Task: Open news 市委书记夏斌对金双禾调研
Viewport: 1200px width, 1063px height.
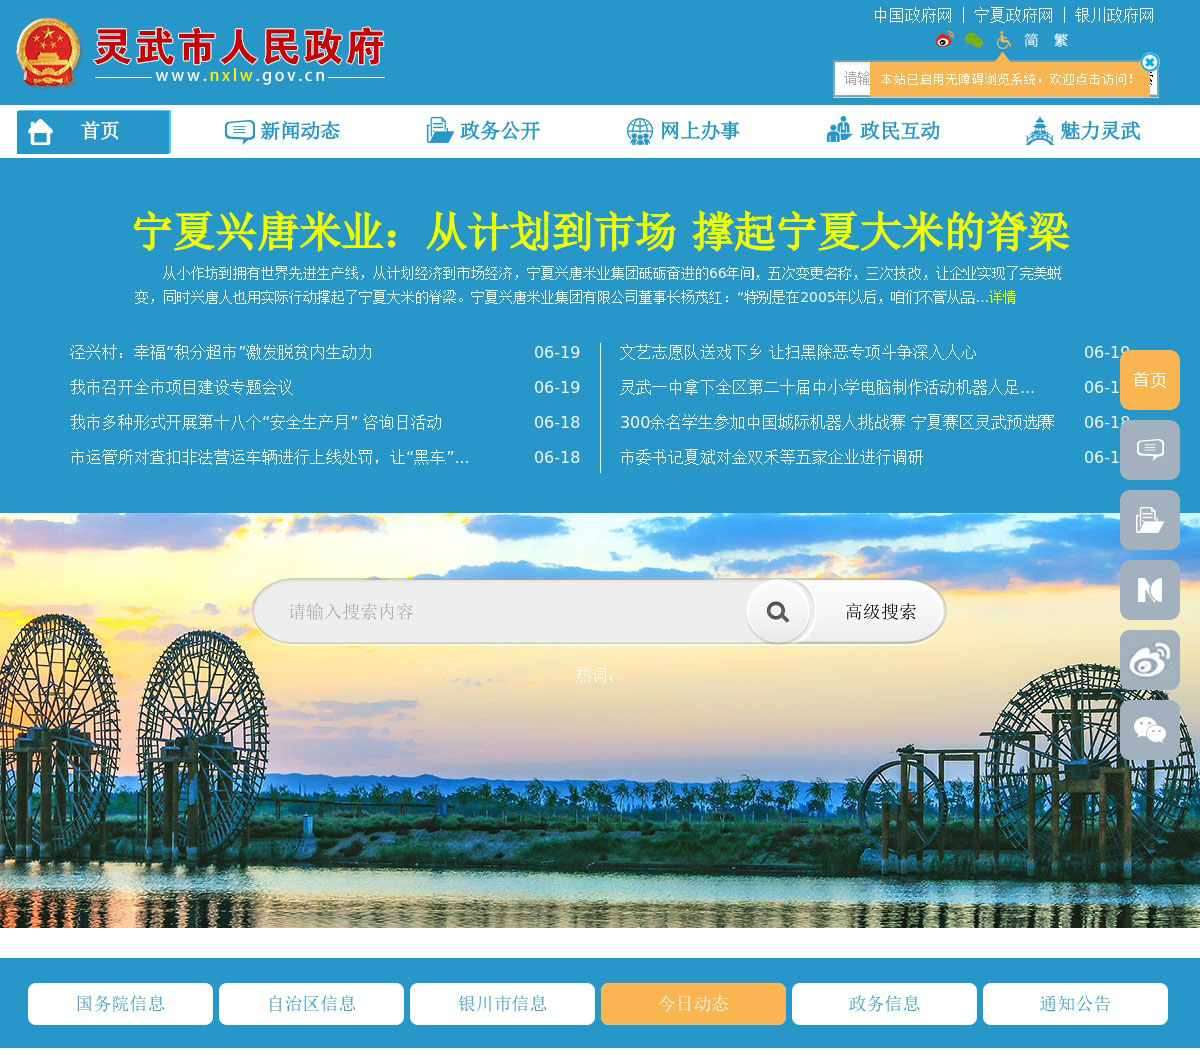Action: 771,457
